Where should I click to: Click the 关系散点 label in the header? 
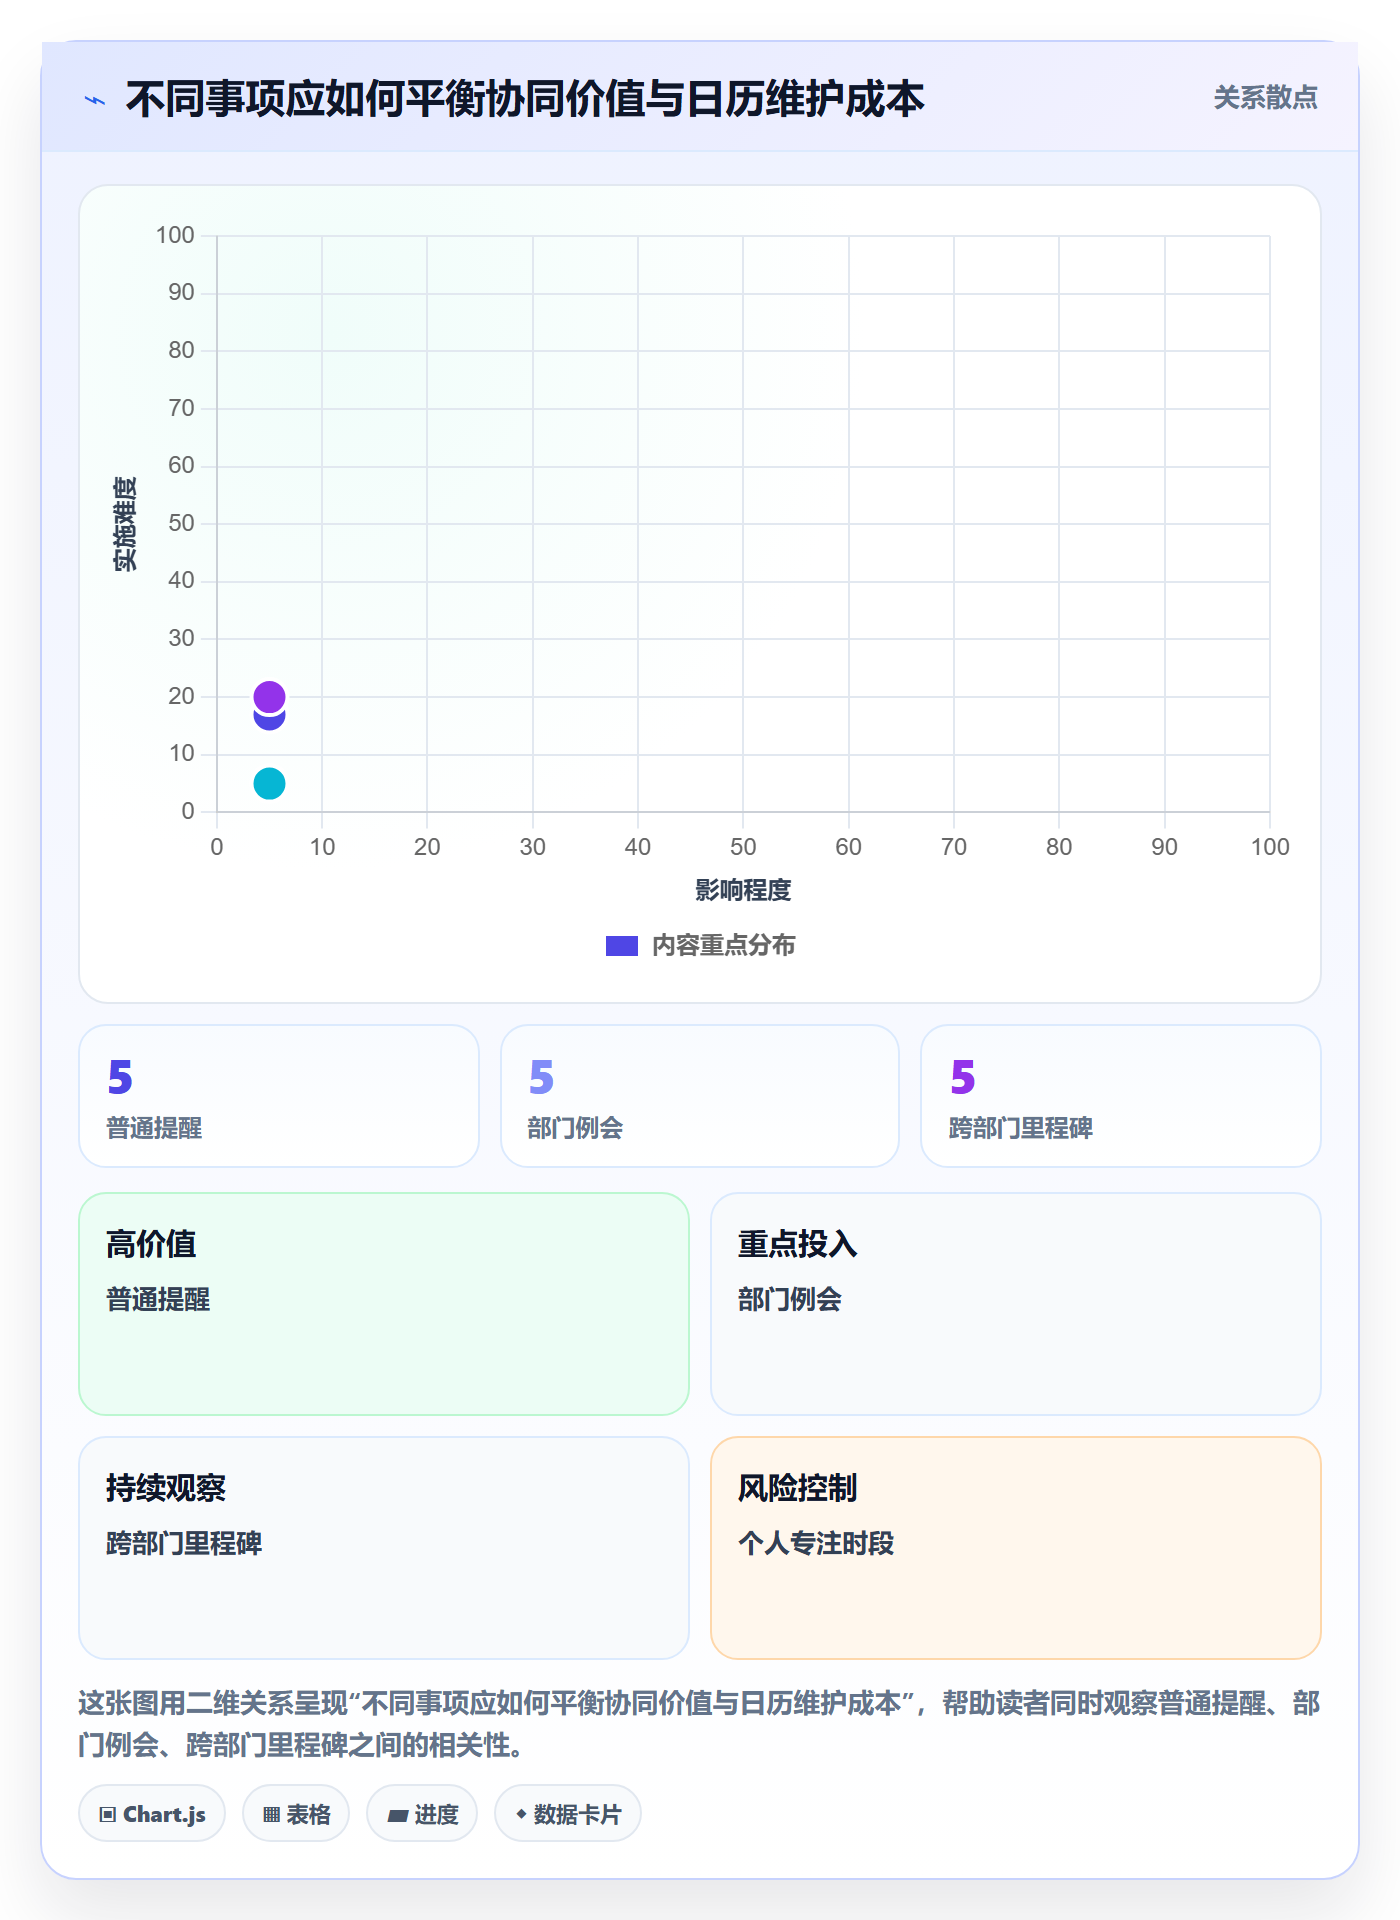[1265, 98]
